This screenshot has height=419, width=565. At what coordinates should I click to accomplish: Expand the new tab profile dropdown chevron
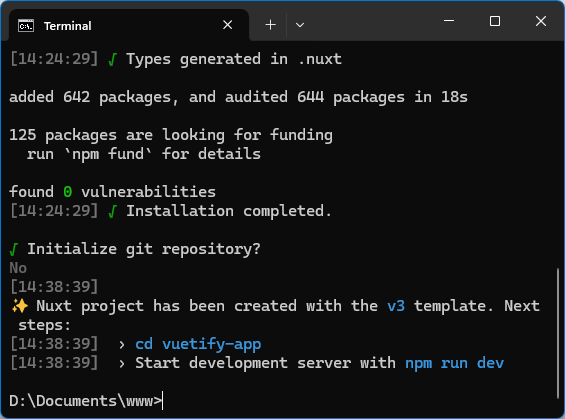pos(300,25)
